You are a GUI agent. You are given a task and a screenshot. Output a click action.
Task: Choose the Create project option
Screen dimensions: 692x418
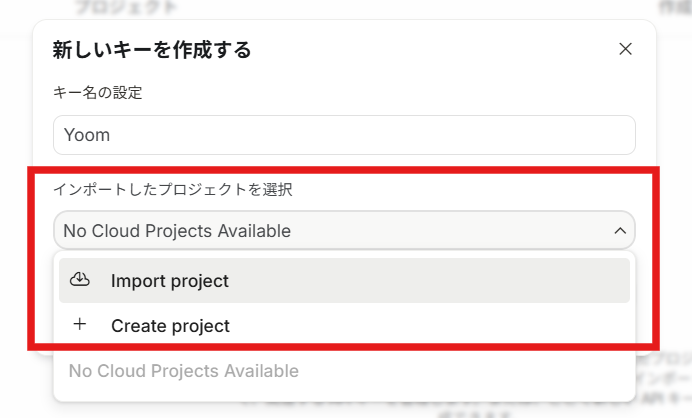coord(344,325)
